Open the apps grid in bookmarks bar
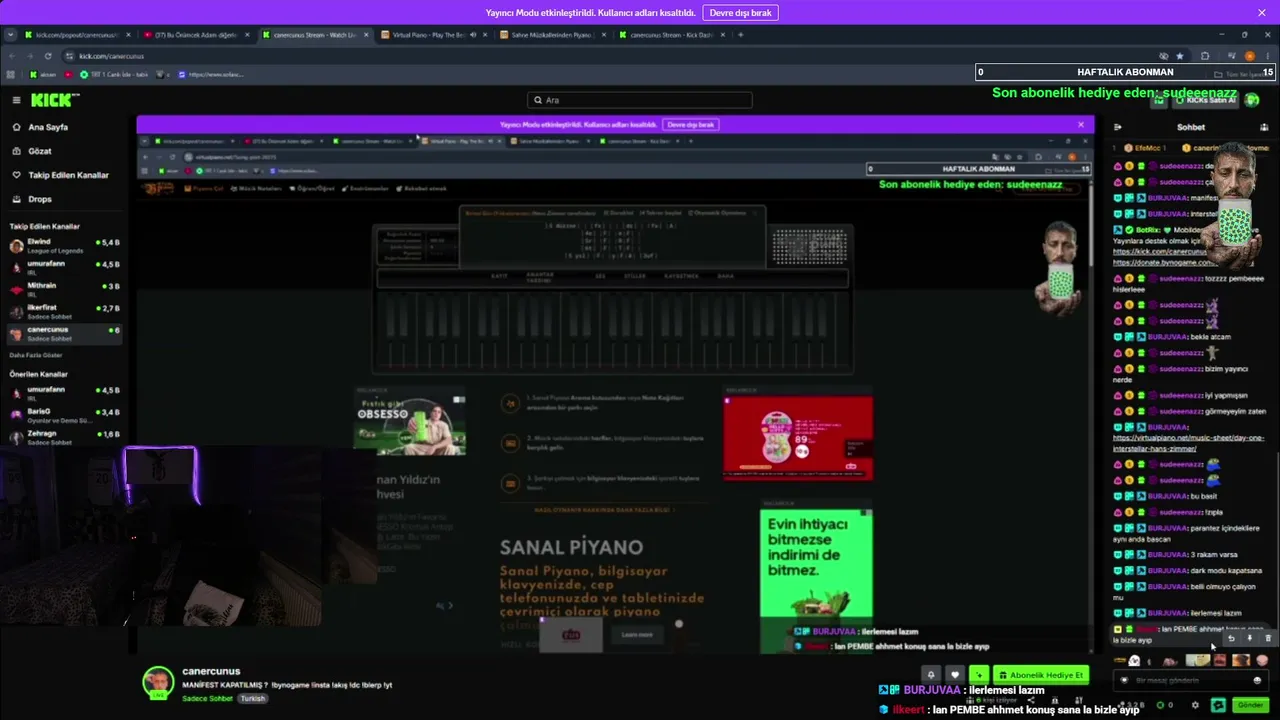Screen dimensions: 1280x720 (10, 74)
